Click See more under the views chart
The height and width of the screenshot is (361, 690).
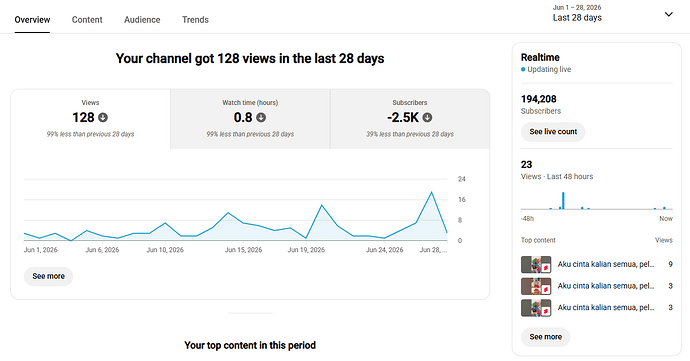click(48, 276)
